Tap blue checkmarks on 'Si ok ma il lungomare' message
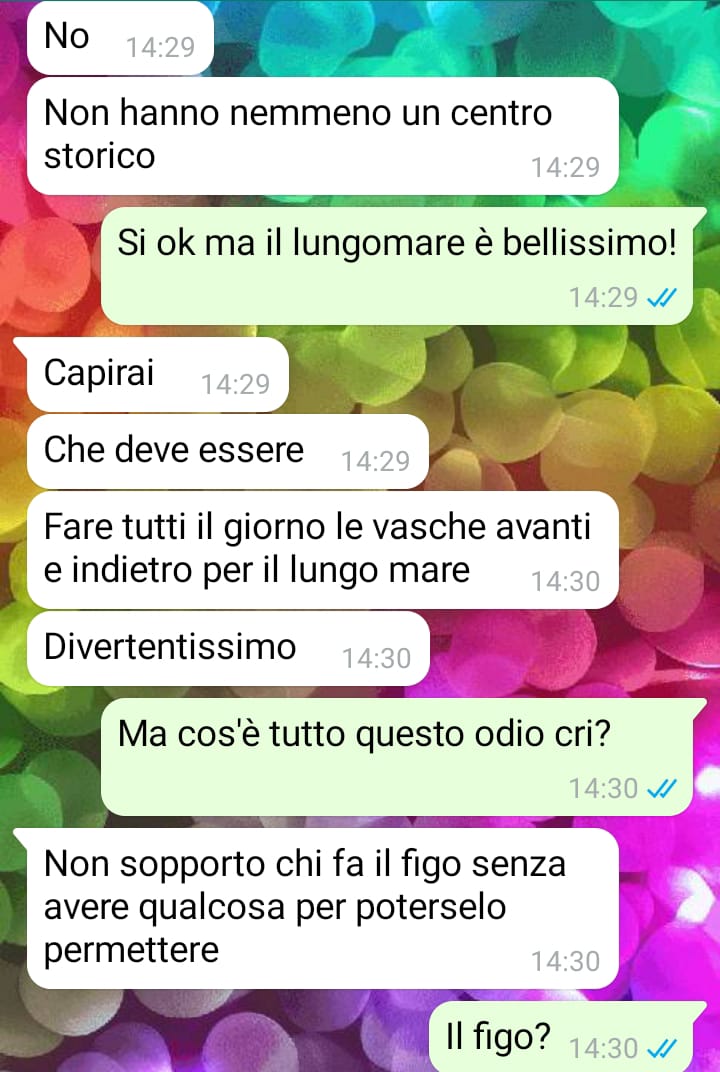Screen dimensions: 720x1072 tap(661, 297)
